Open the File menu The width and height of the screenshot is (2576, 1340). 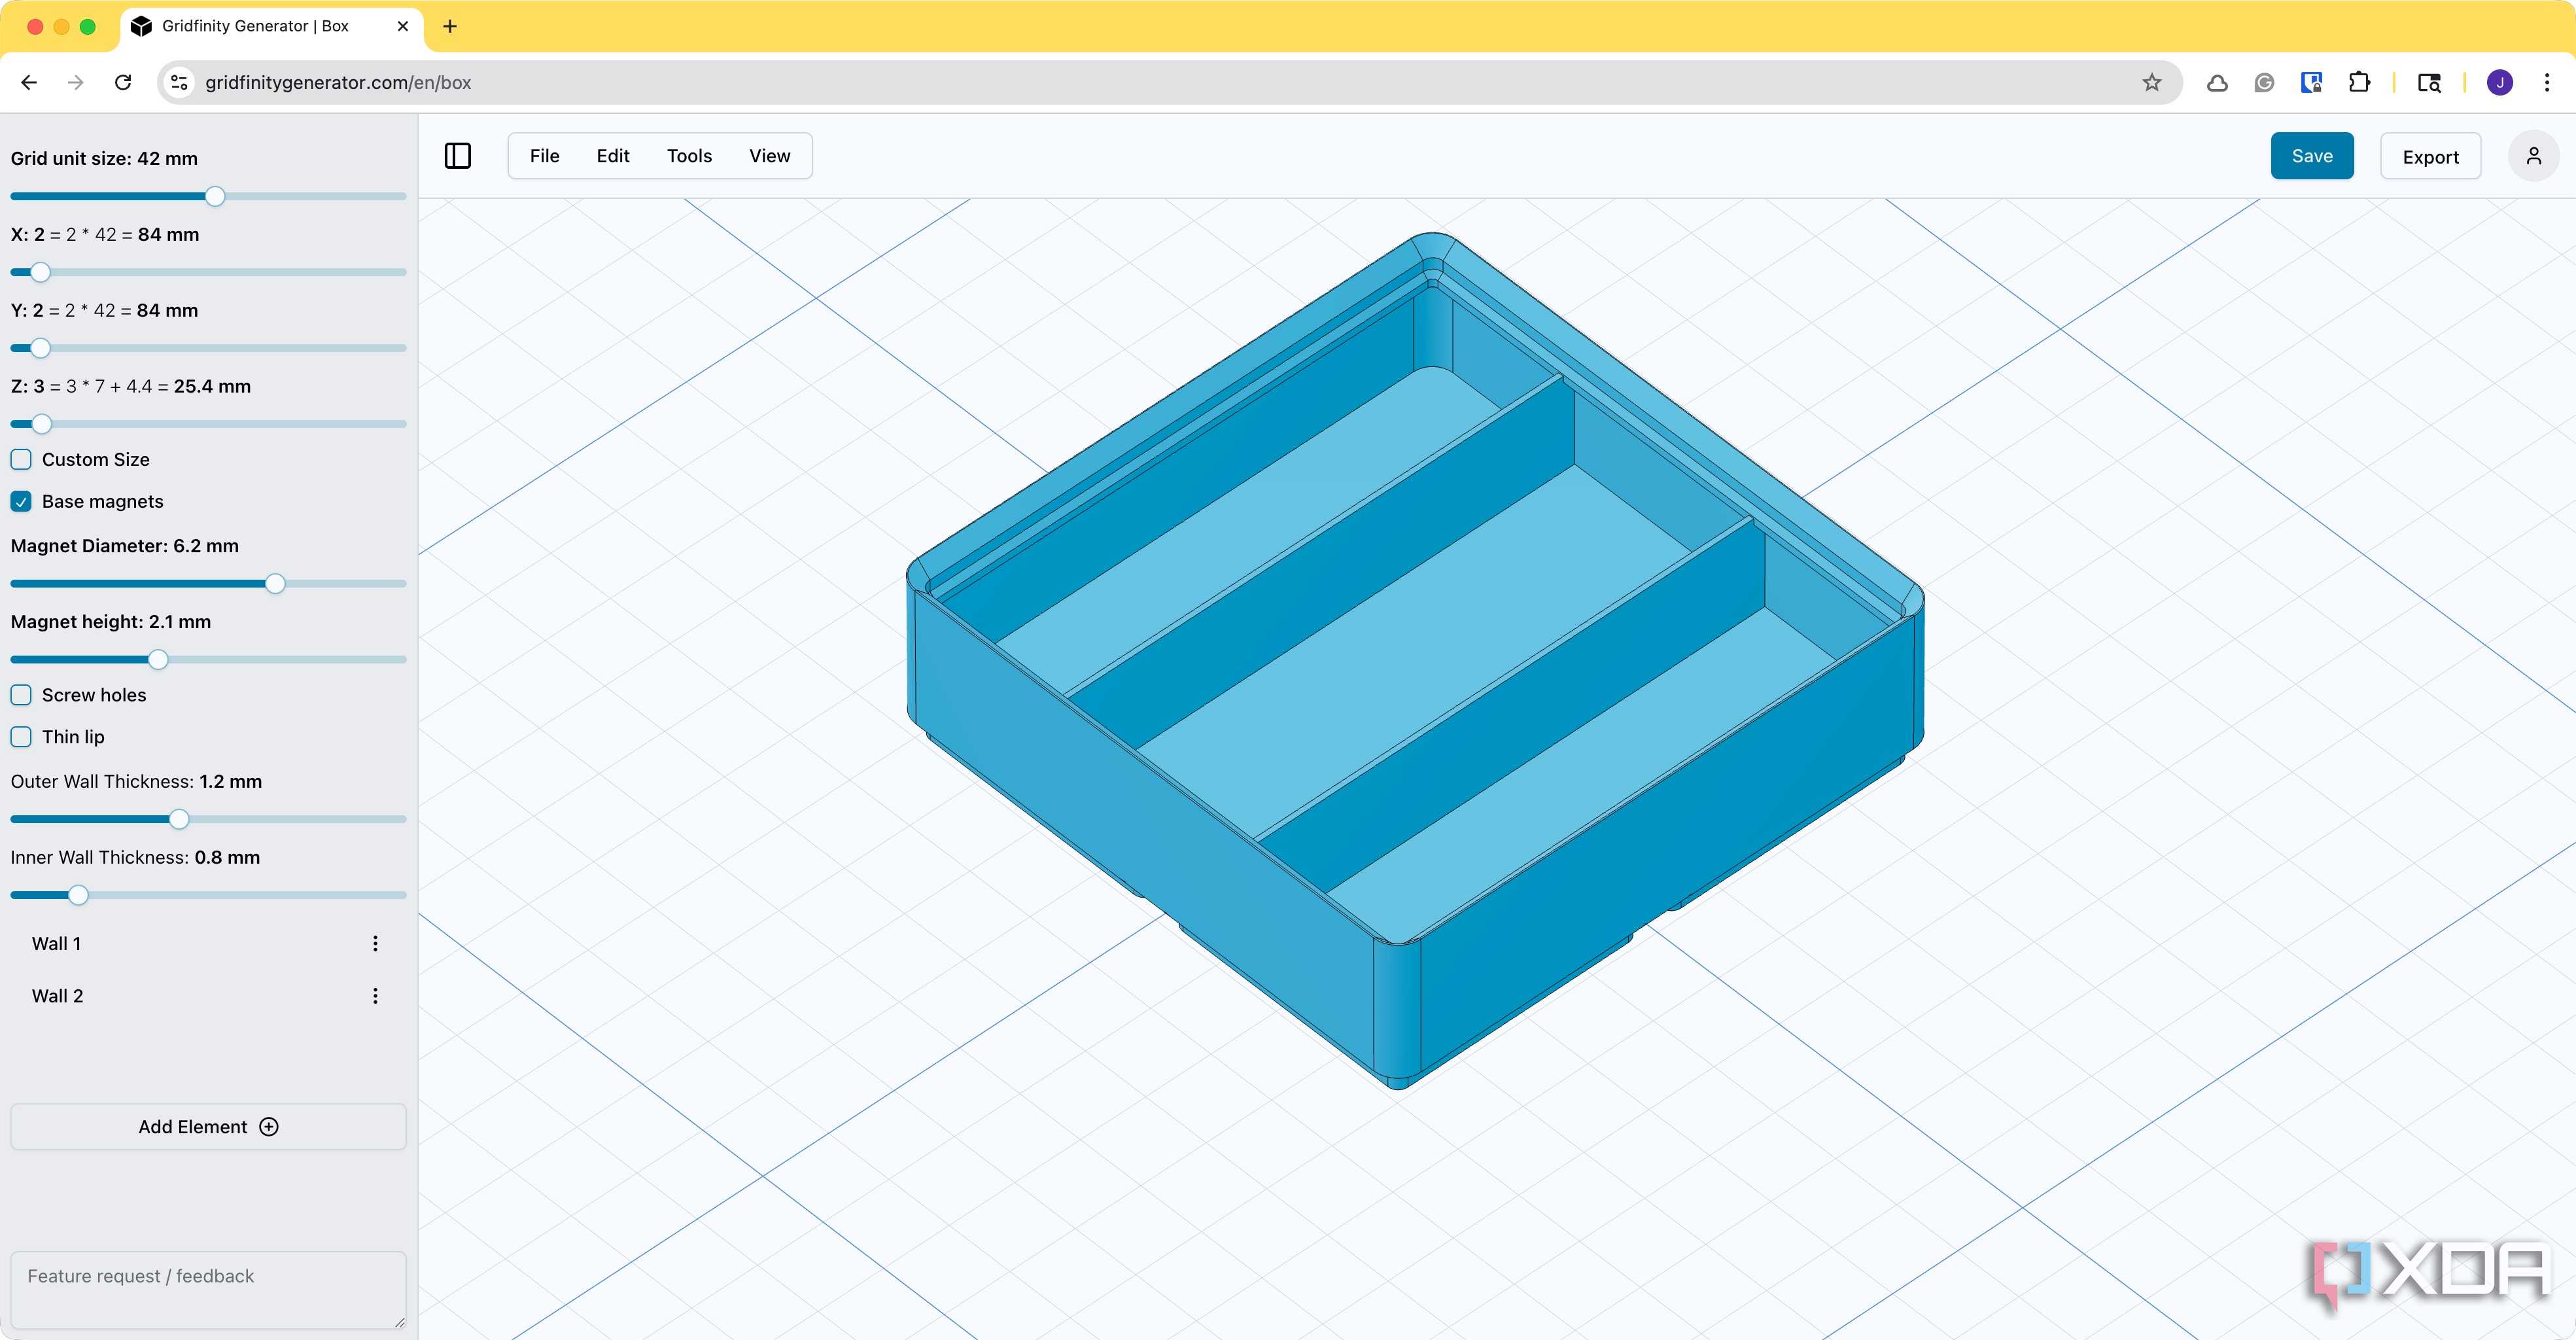(x=544, y=156)
